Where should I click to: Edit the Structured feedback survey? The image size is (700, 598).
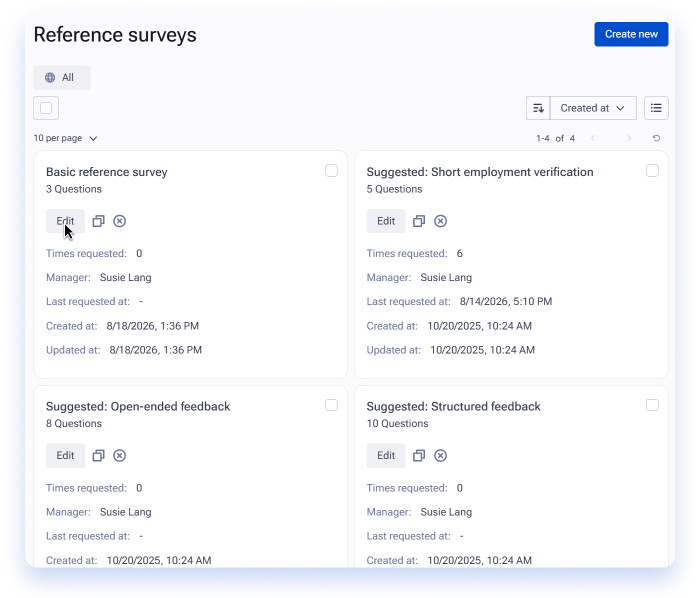pos(386,456)
